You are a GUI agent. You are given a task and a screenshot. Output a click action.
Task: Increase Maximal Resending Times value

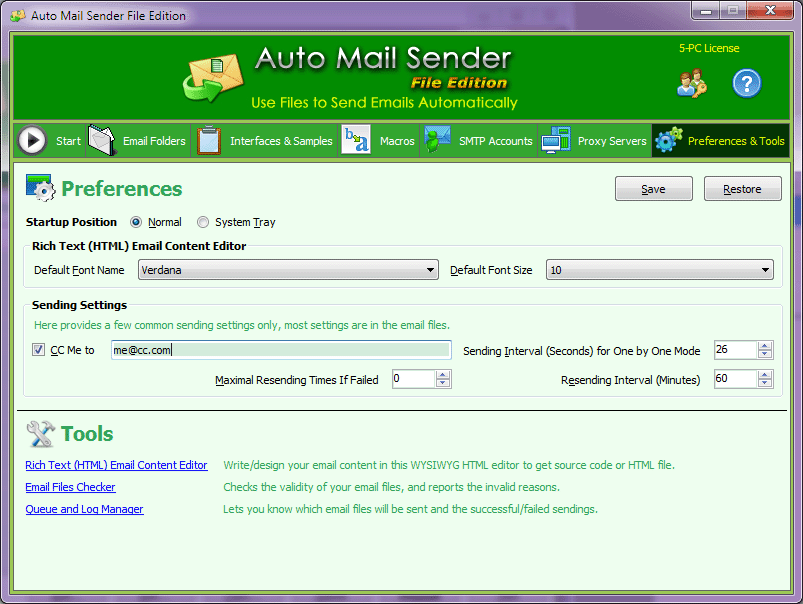(443, 376)
